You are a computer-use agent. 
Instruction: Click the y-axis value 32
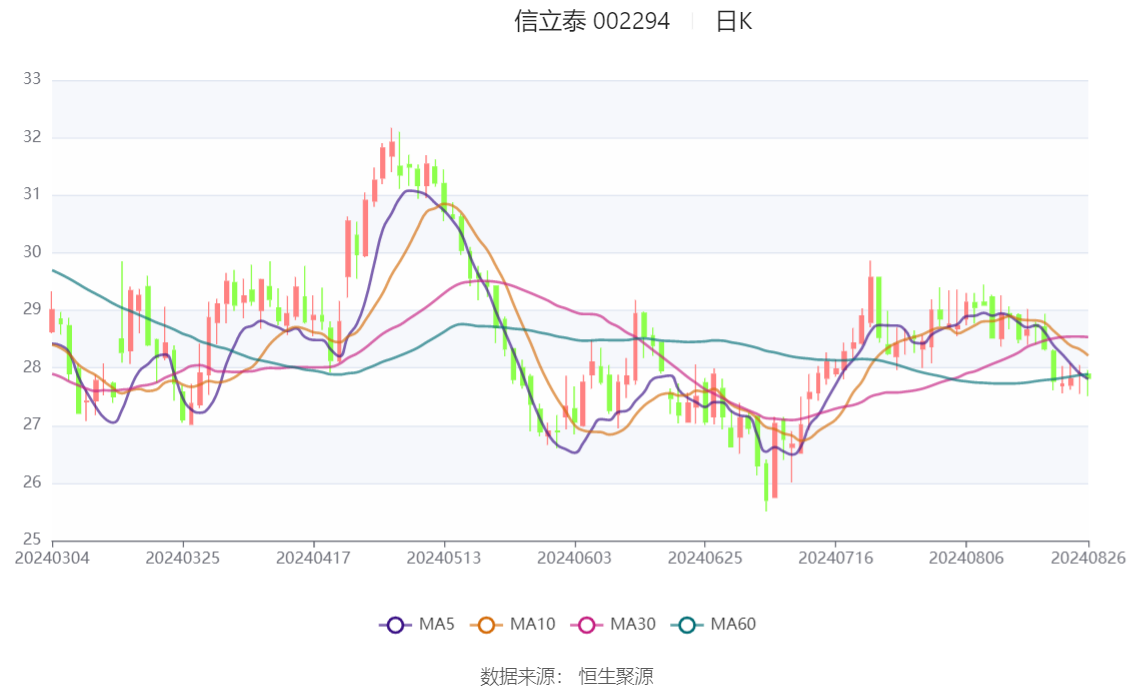[32, 137]
